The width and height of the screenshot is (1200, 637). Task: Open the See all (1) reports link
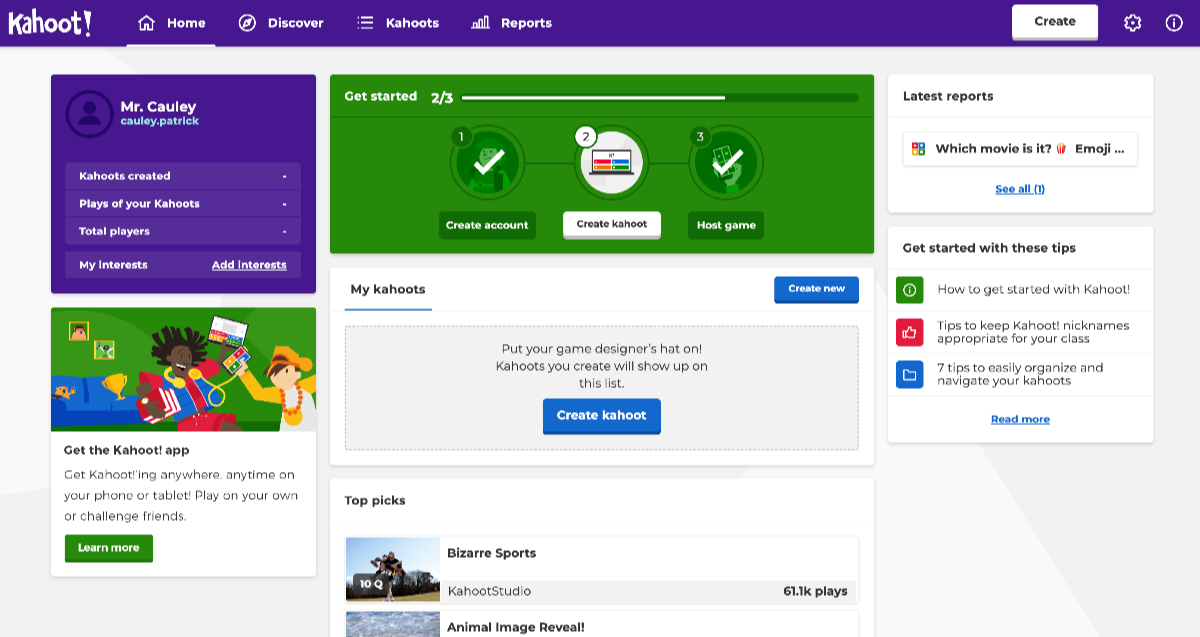(x=1020, y=189)
